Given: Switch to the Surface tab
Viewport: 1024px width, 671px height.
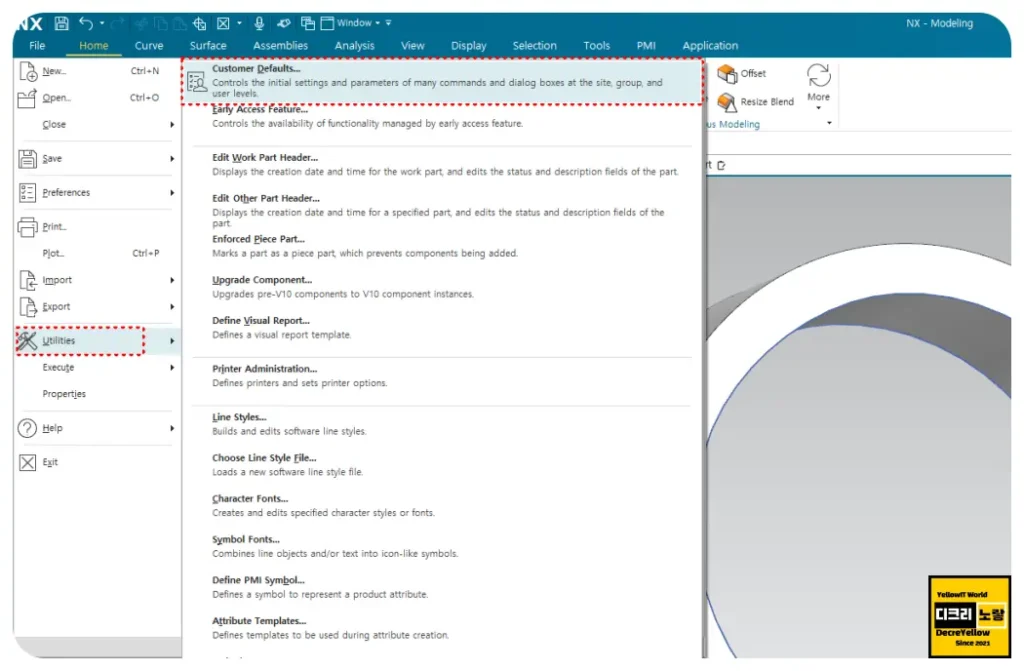Looking at the screenshot, I should click(208, 46).
